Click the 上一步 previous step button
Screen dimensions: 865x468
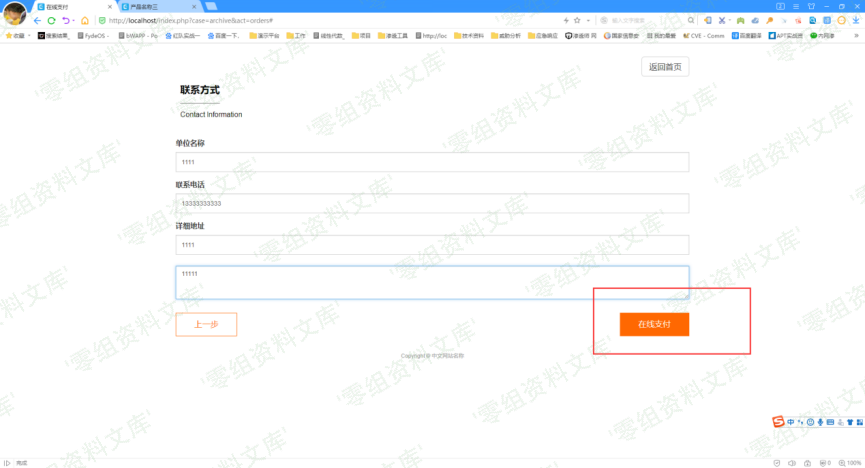[206, 324]
